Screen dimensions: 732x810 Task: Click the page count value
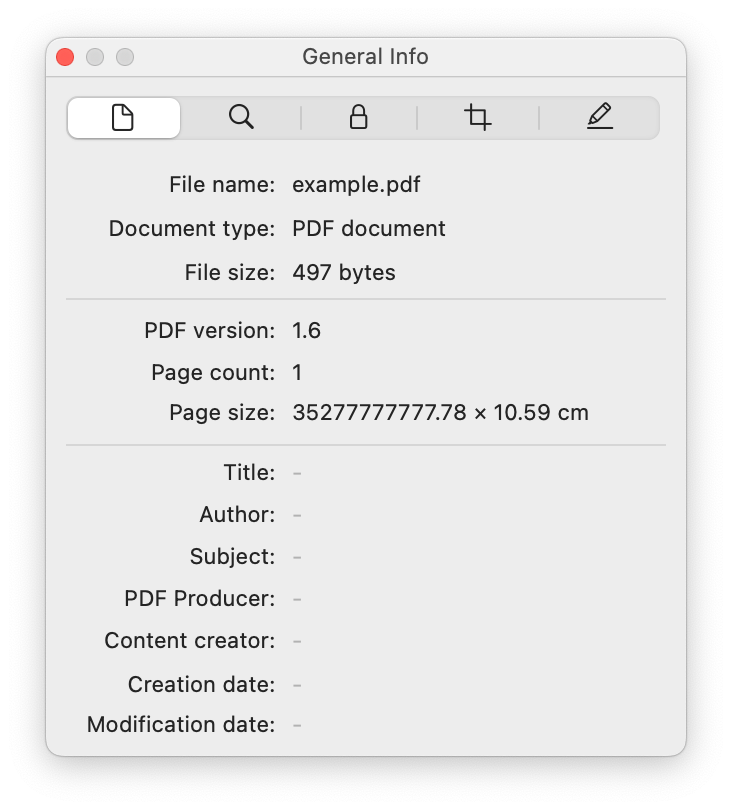pyautogui.click(x=297, y=373)
